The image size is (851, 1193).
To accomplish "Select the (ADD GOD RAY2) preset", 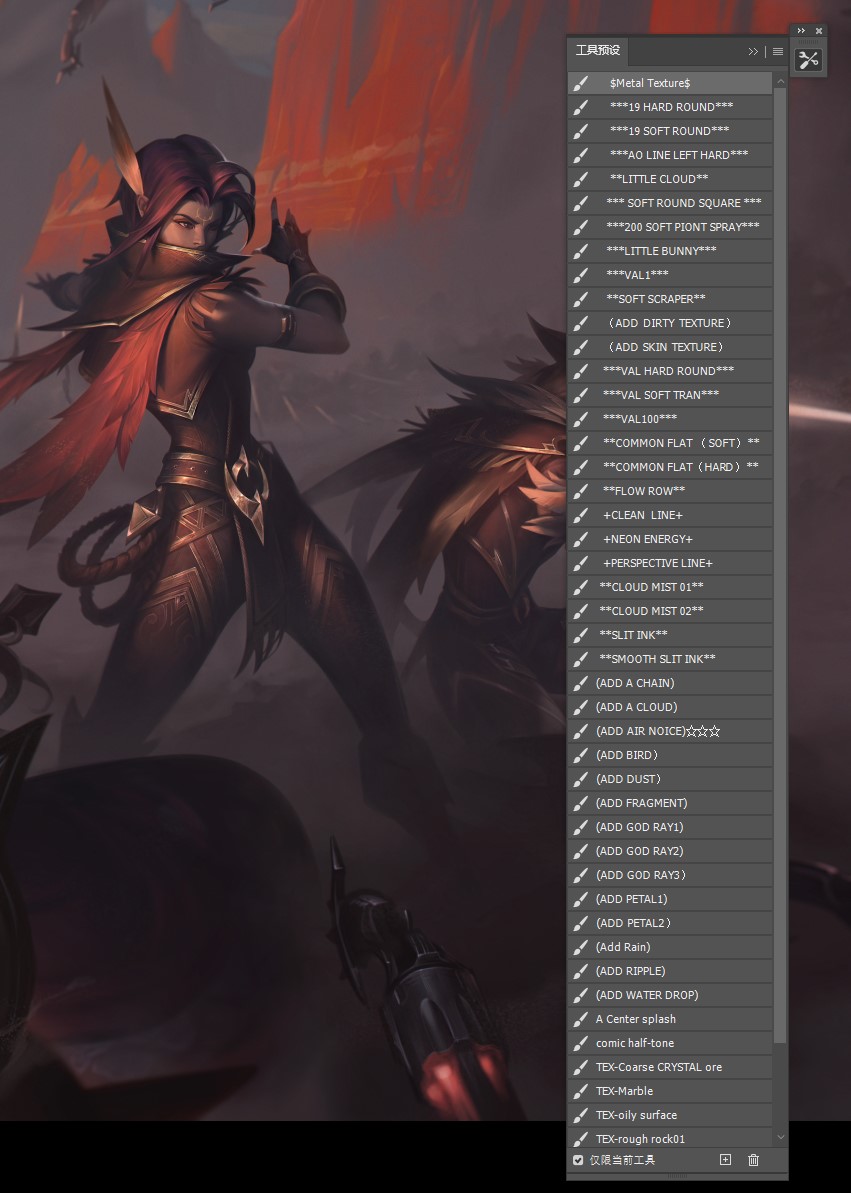I will [x=670, y=851].
